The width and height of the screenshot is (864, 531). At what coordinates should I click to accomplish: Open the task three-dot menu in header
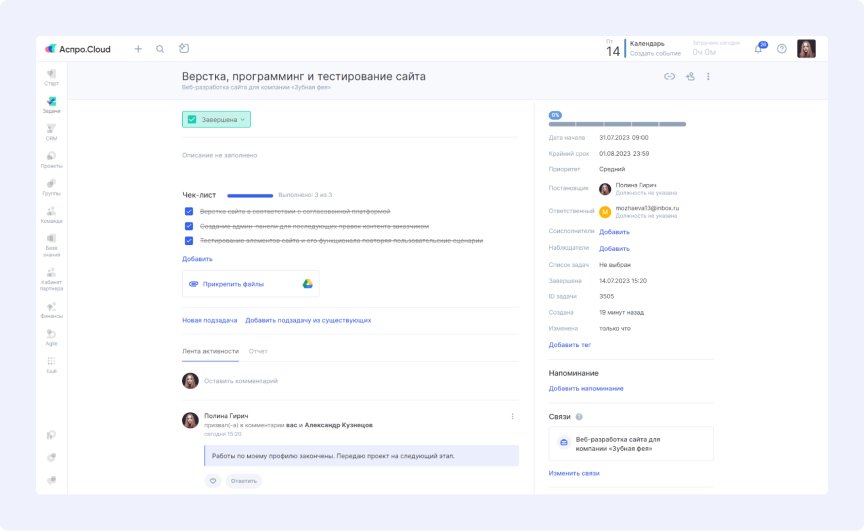click(708, 77)
